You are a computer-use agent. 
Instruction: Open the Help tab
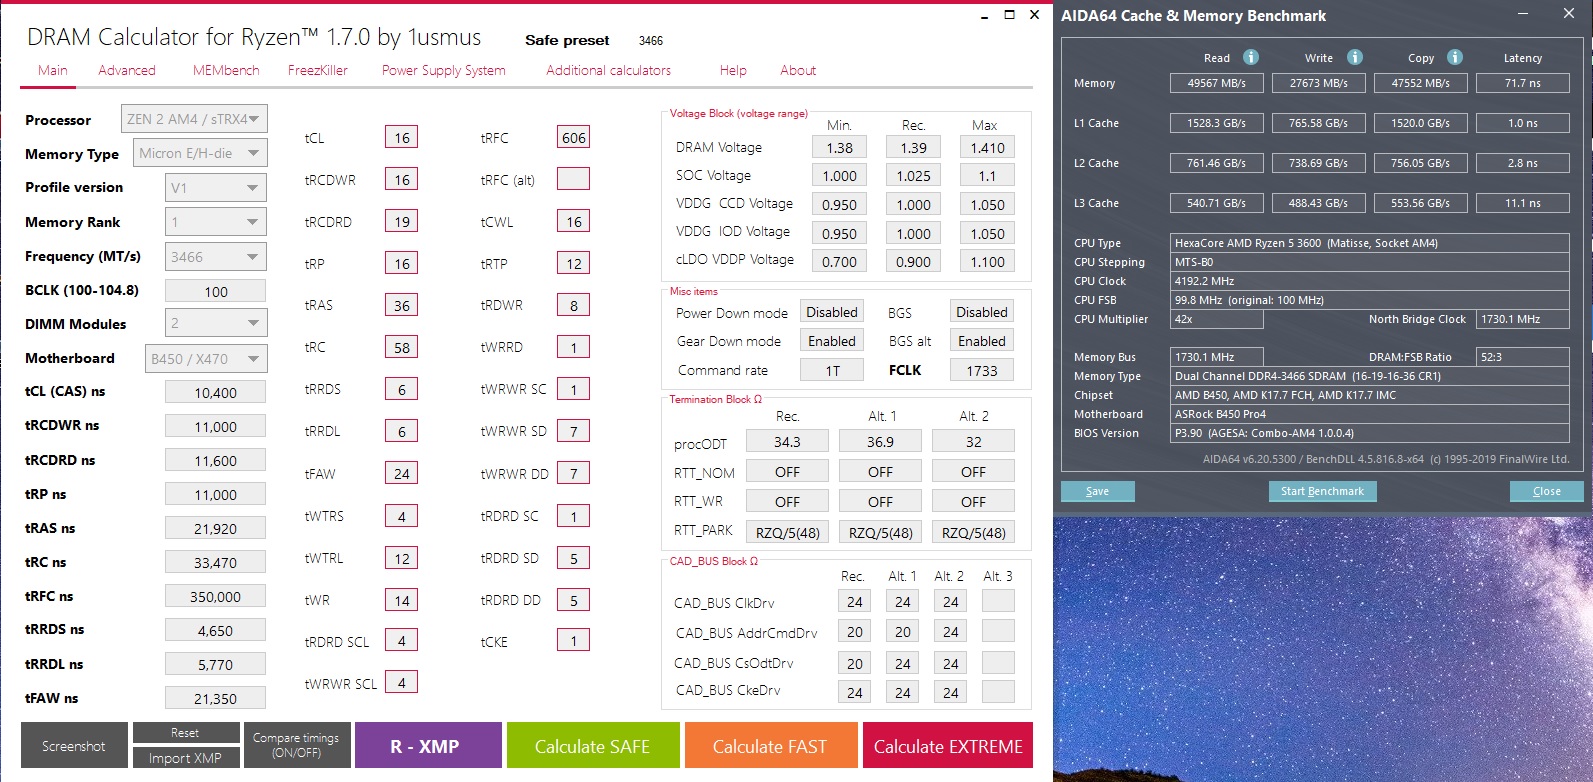[x=733, y=70]
